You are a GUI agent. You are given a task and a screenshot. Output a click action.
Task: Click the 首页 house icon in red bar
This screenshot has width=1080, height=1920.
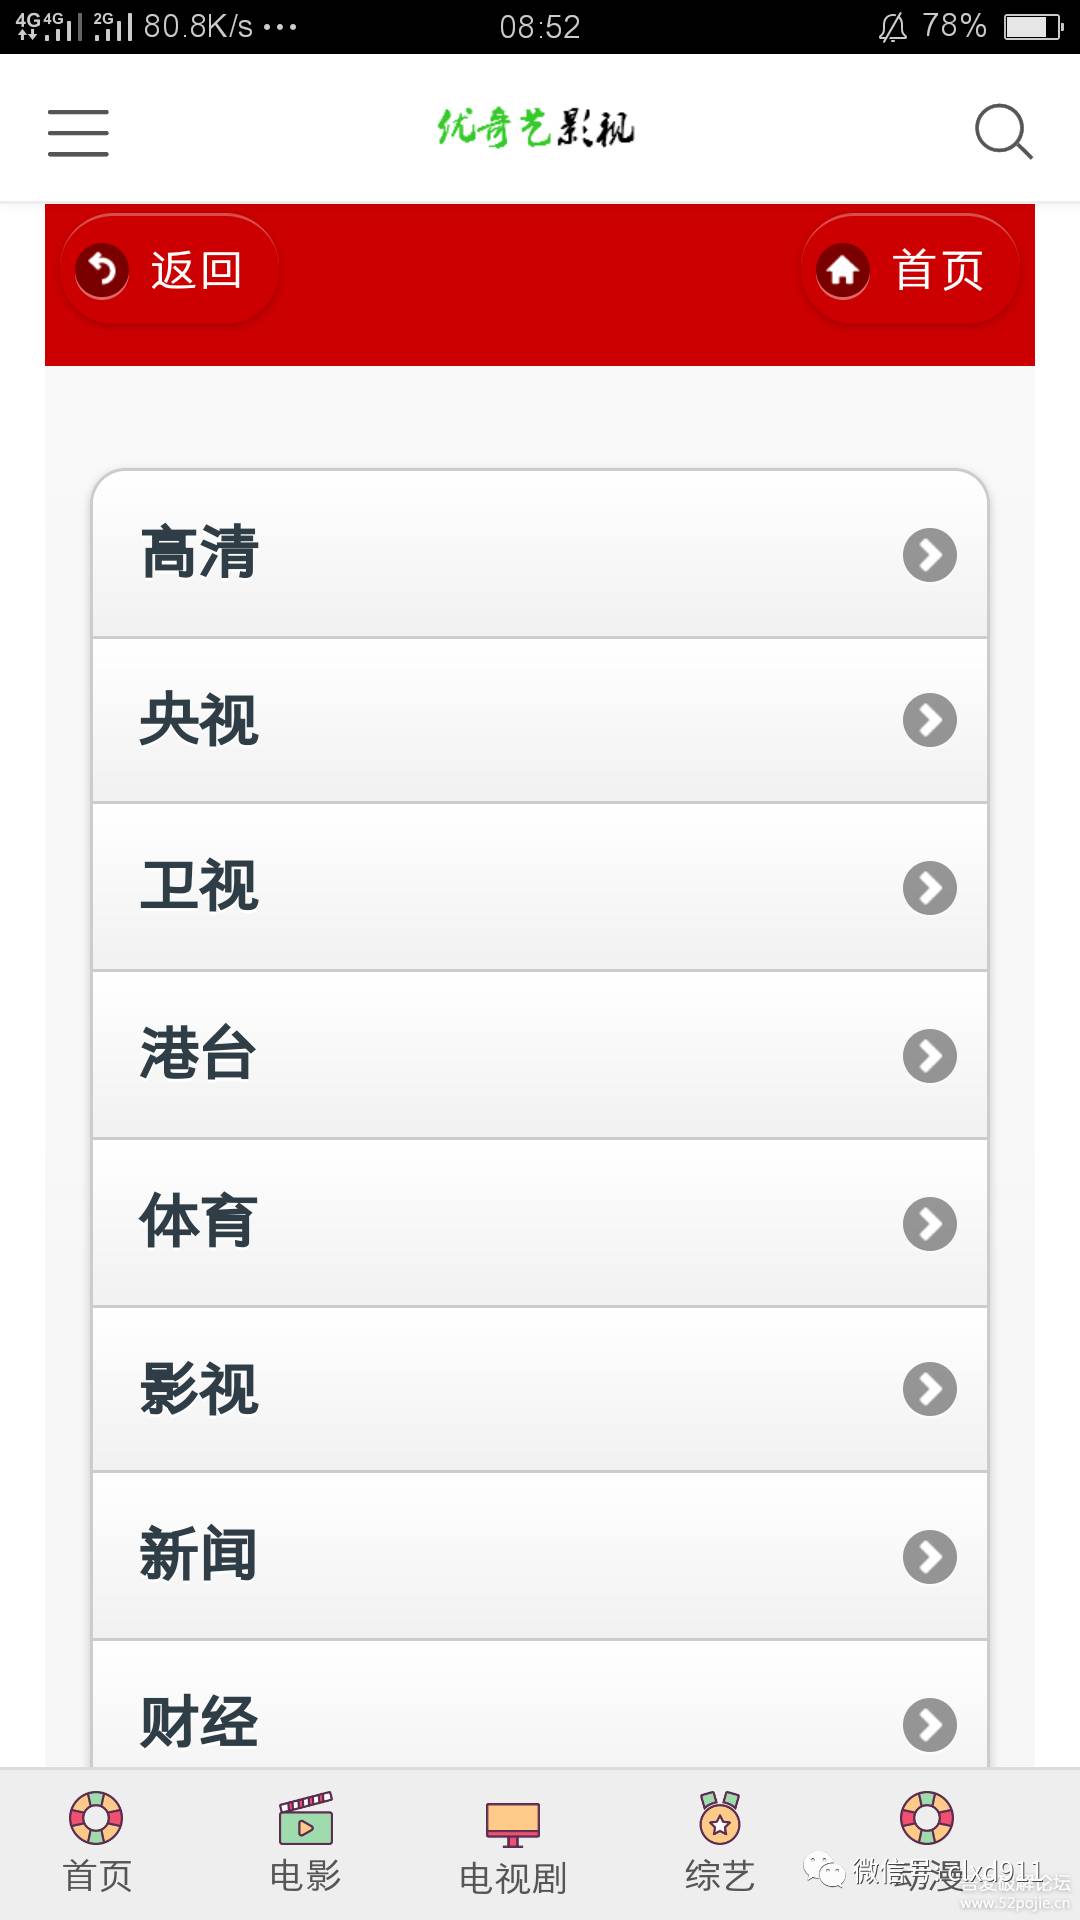pos(843,270)
